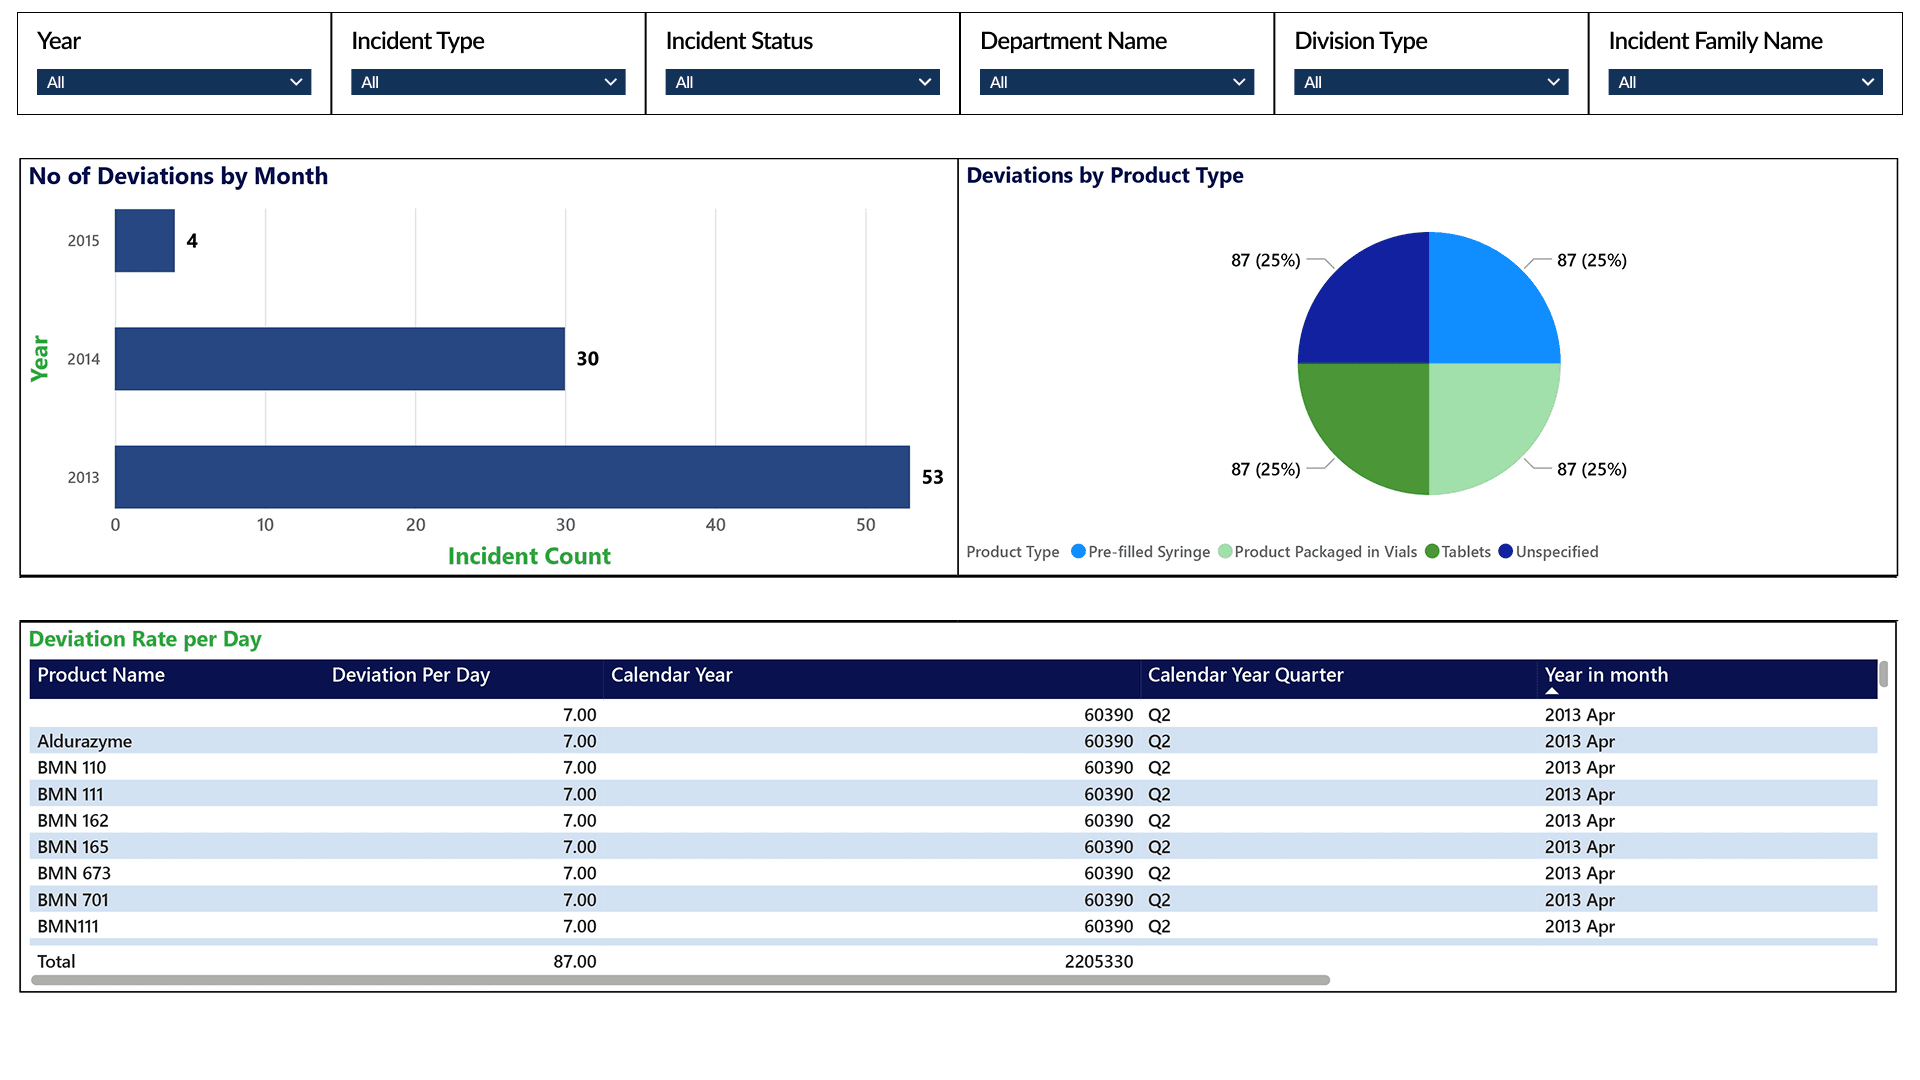Viewport: 1920px width, 1080px height.
Task: Open the Incident Status dropdown
Action: pyautogui.click(x=802, y=82)
